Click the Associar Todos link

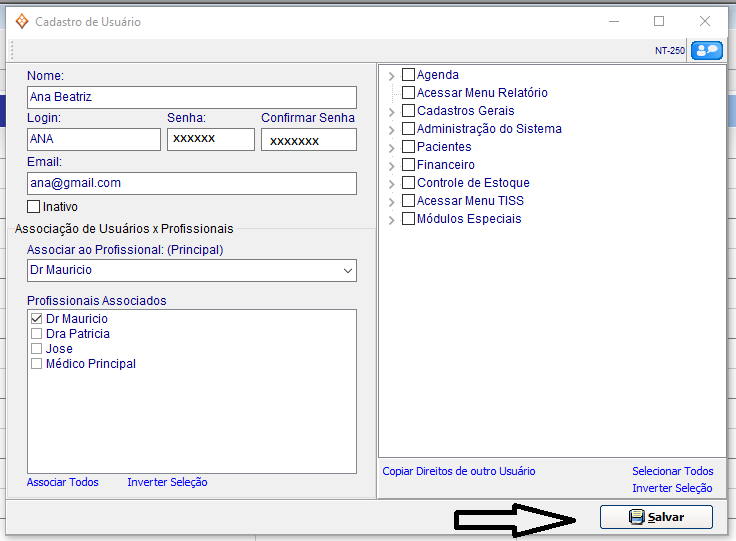[63, 482]
